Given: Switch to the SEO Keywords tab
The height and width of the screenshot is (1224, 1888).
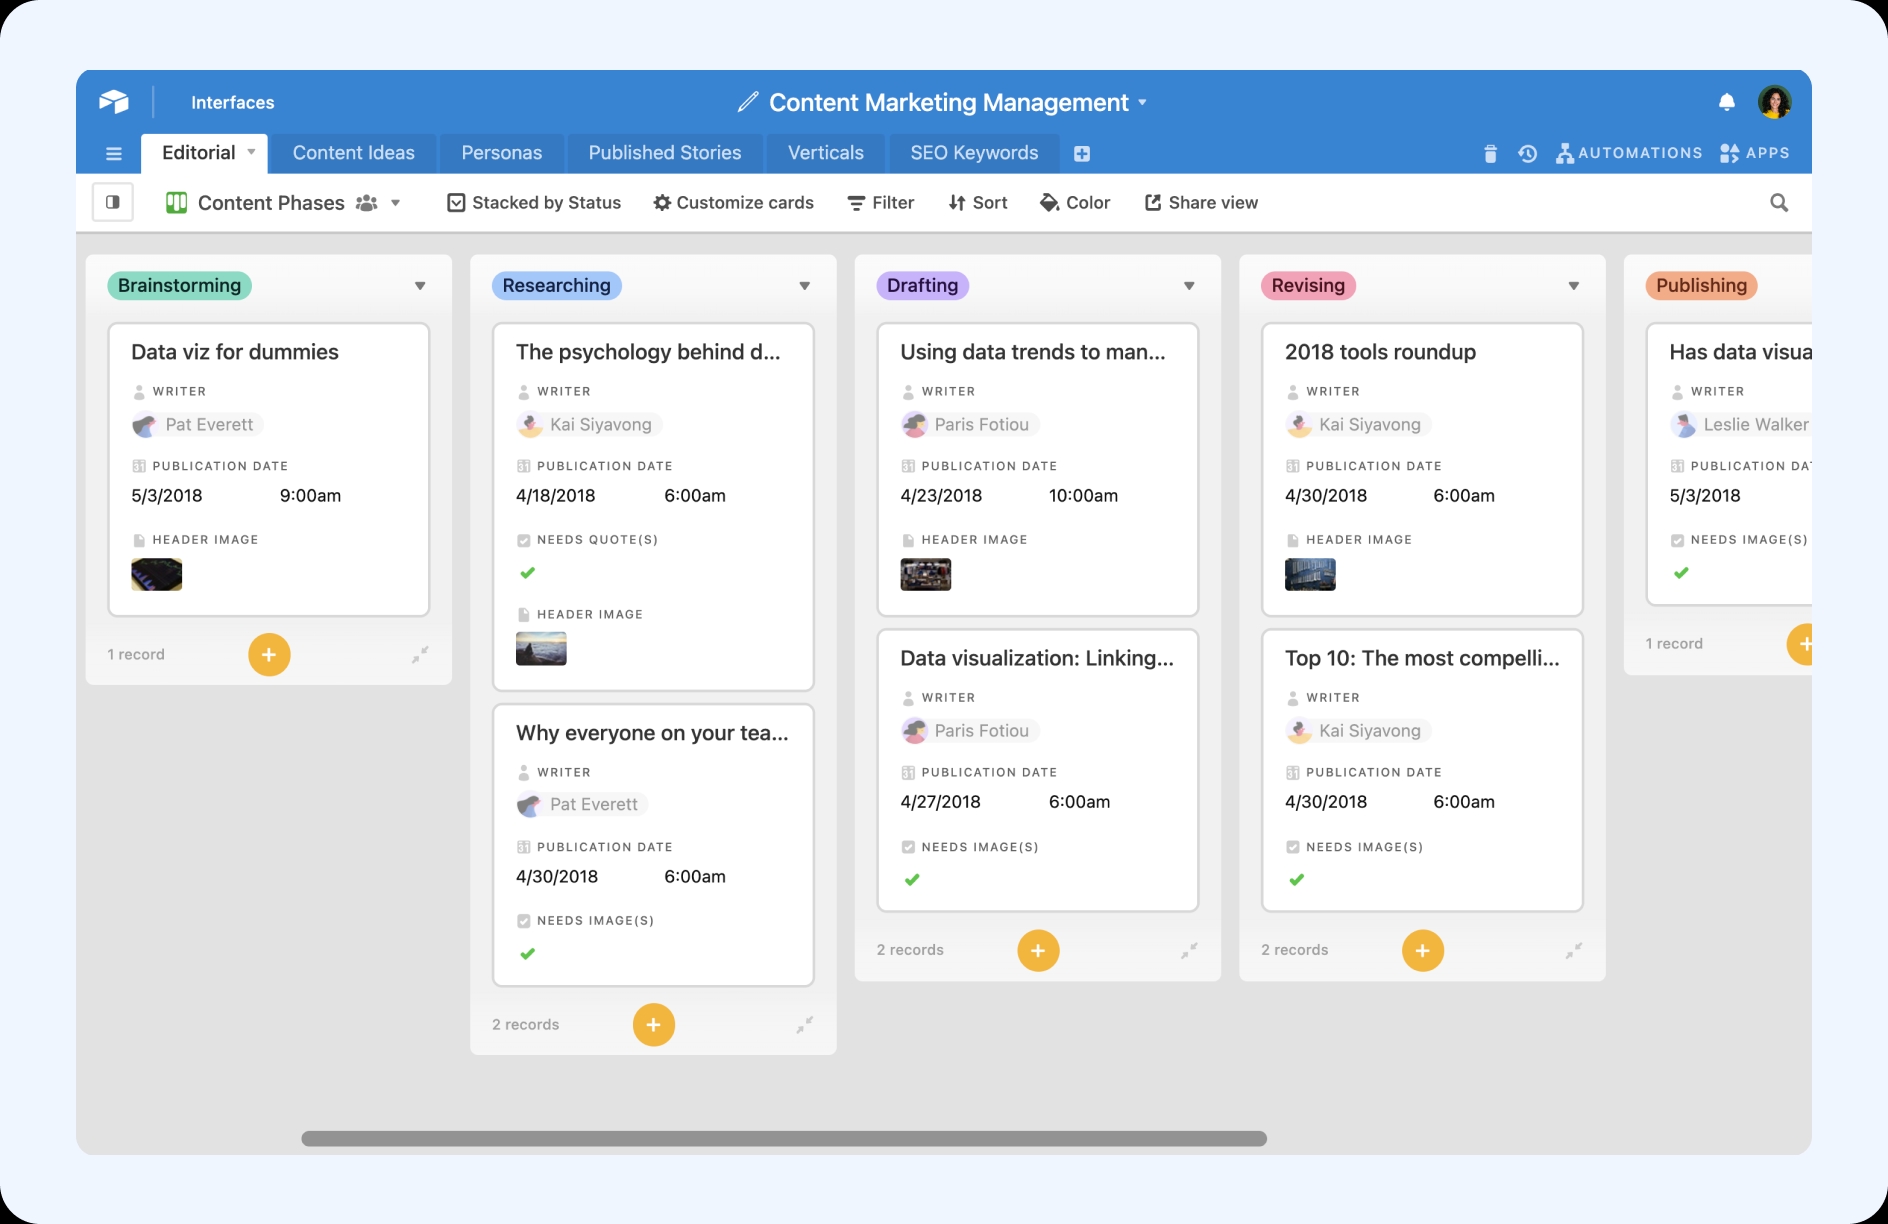Looking at the screenshot, I should [974, 153].
